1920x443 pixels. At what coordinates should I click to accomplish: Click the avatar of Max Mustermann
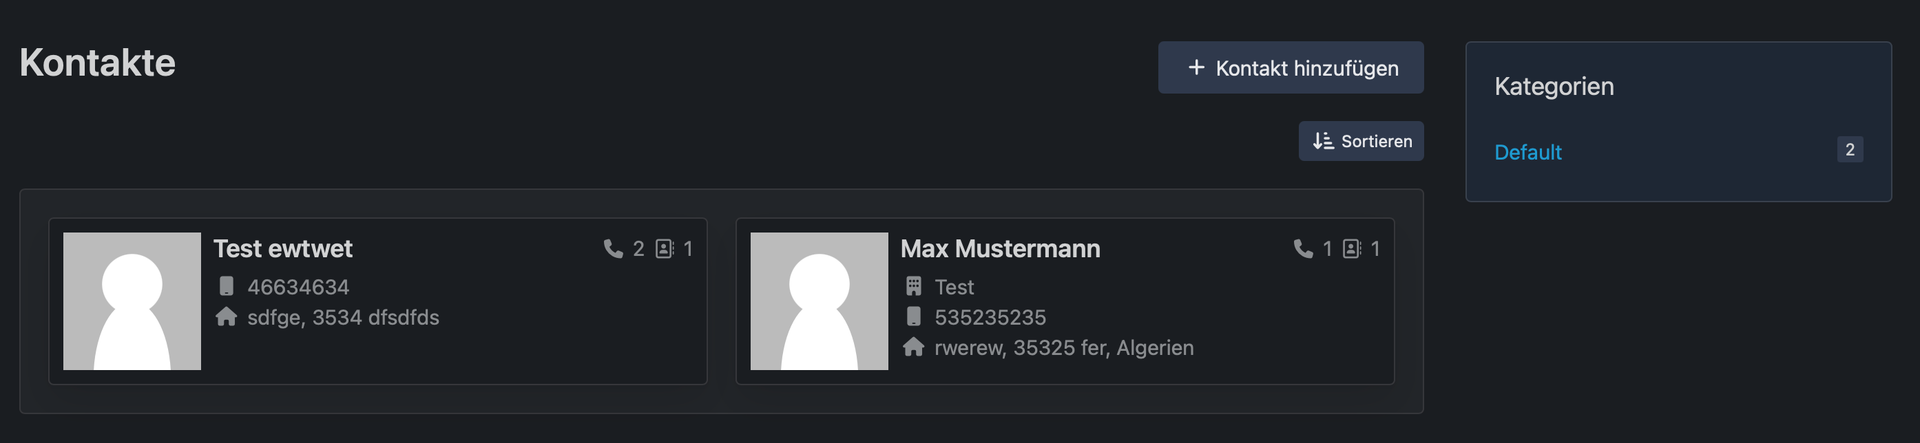(819, 301)
